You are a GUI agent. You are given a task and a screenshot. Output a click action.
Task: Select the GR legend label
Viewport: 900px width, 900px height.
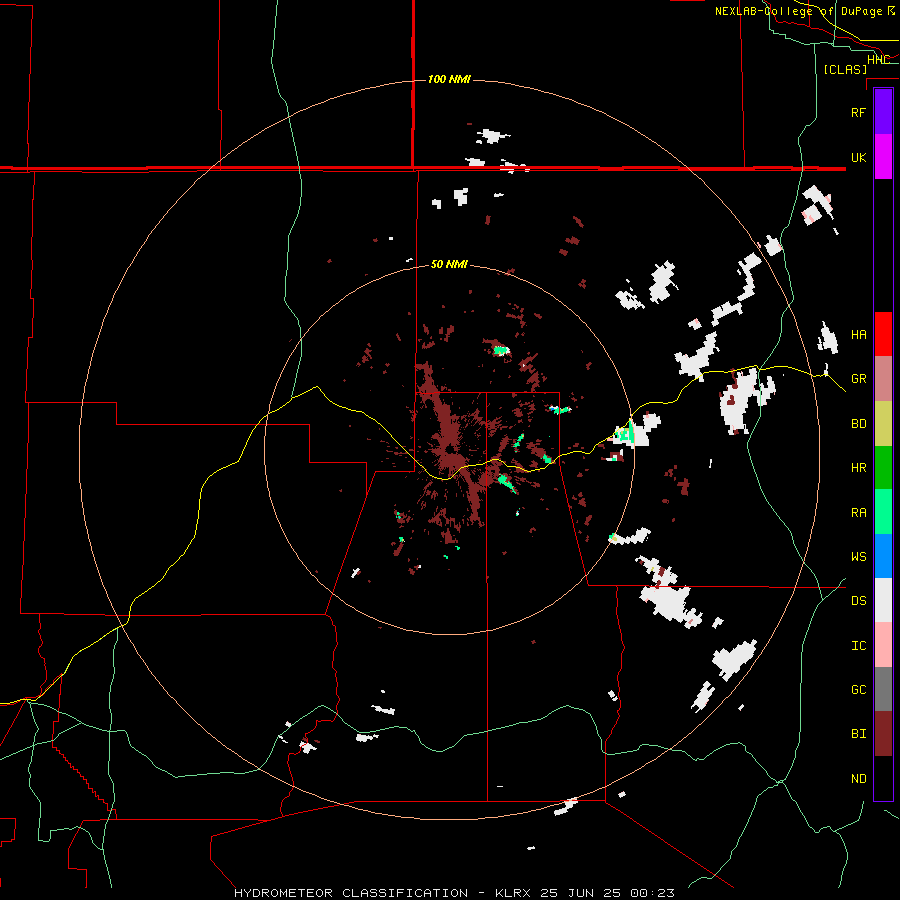pos(858,378)
